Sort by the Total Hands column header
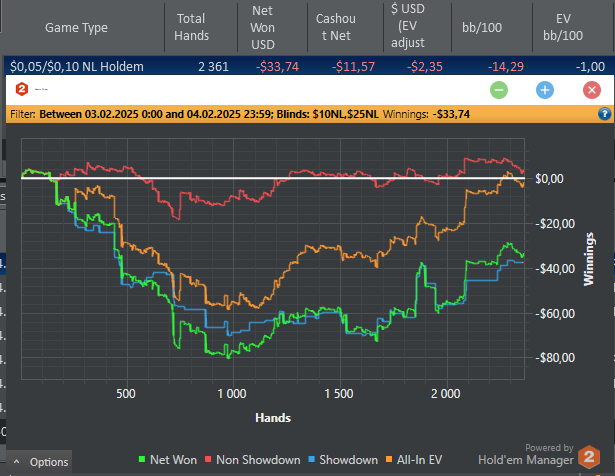Screen dimensions: 615x476 (x=192, y=27)
